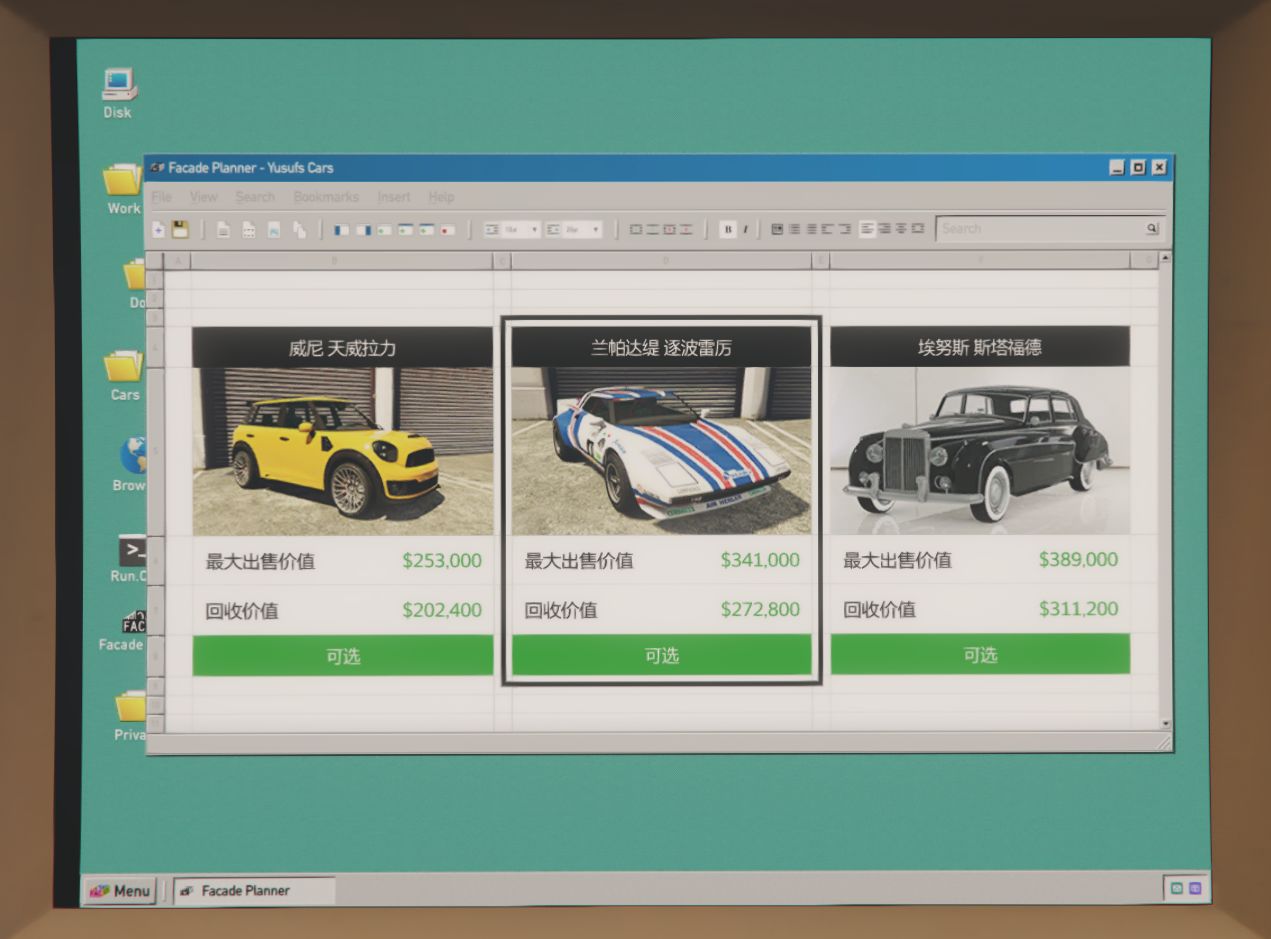This screenshot has height=939, width=1271.
Task: Click the red dot icon in the toolbar
Action: click(x=447, y=229)
